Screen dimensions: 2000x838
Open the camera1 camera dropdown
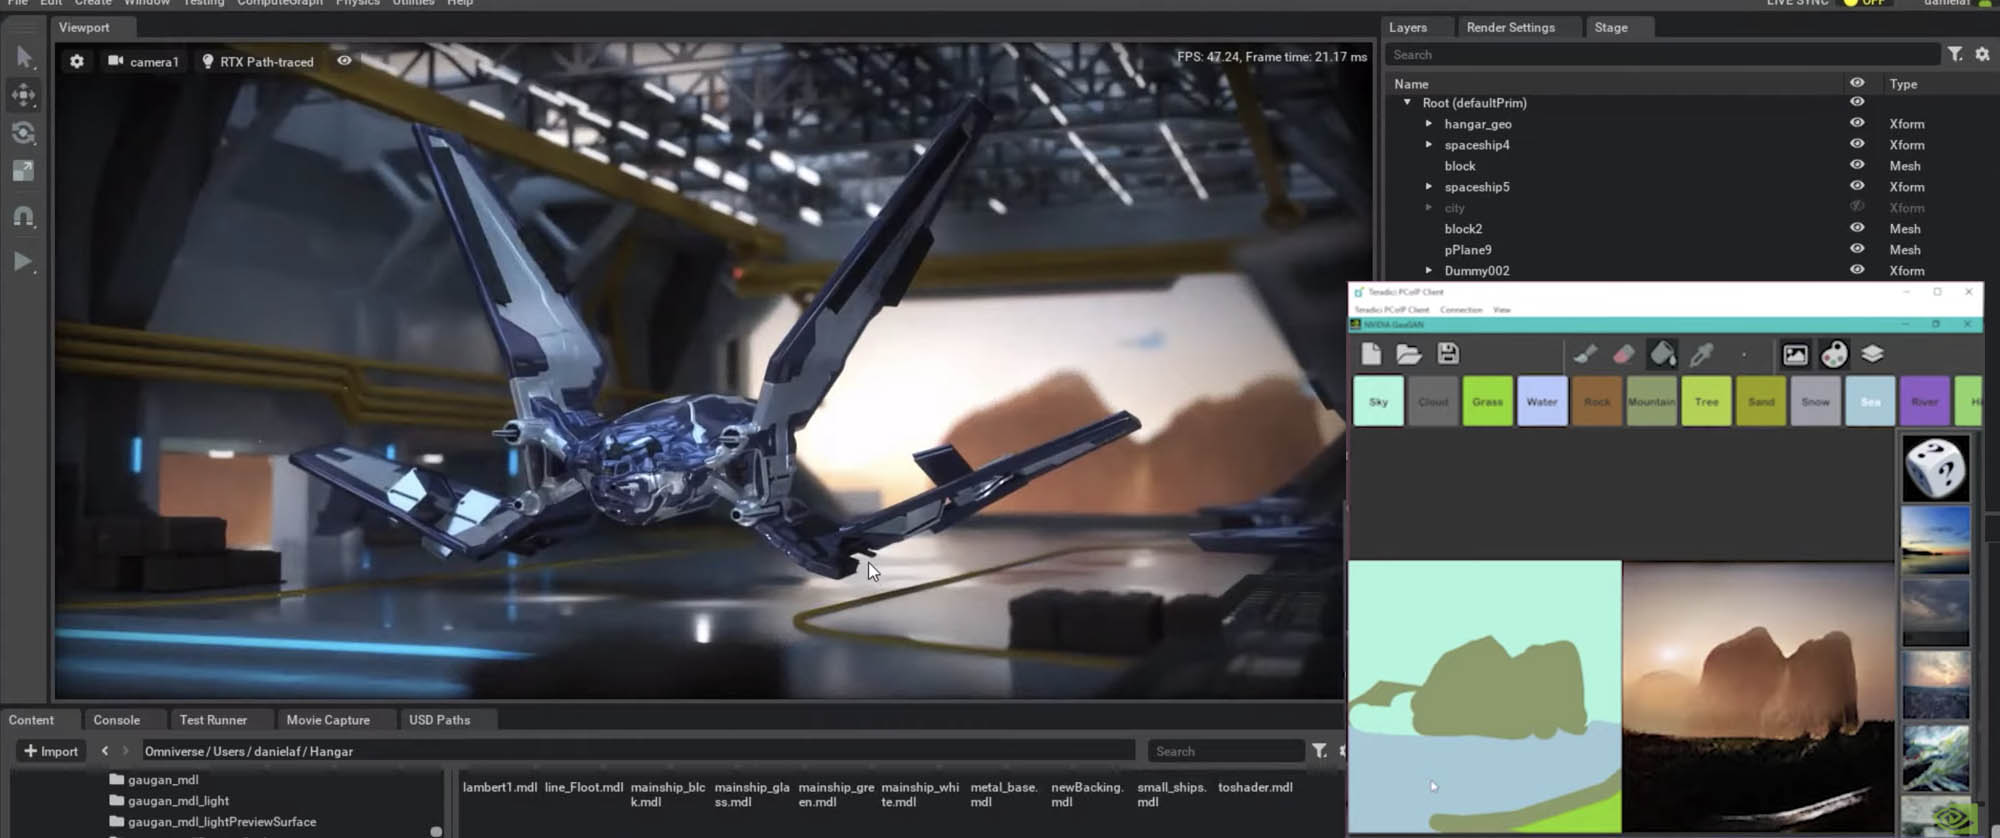coord(143,61)
